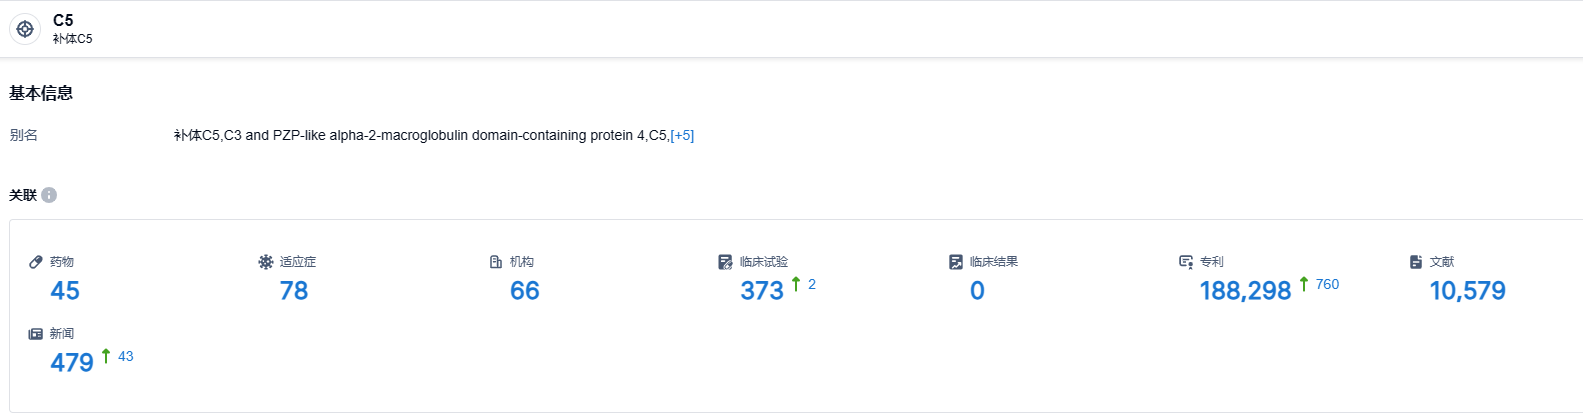1583x414 pixels.
Task: Click the info icon next to 关联
Action: click(x=49, y=195)
